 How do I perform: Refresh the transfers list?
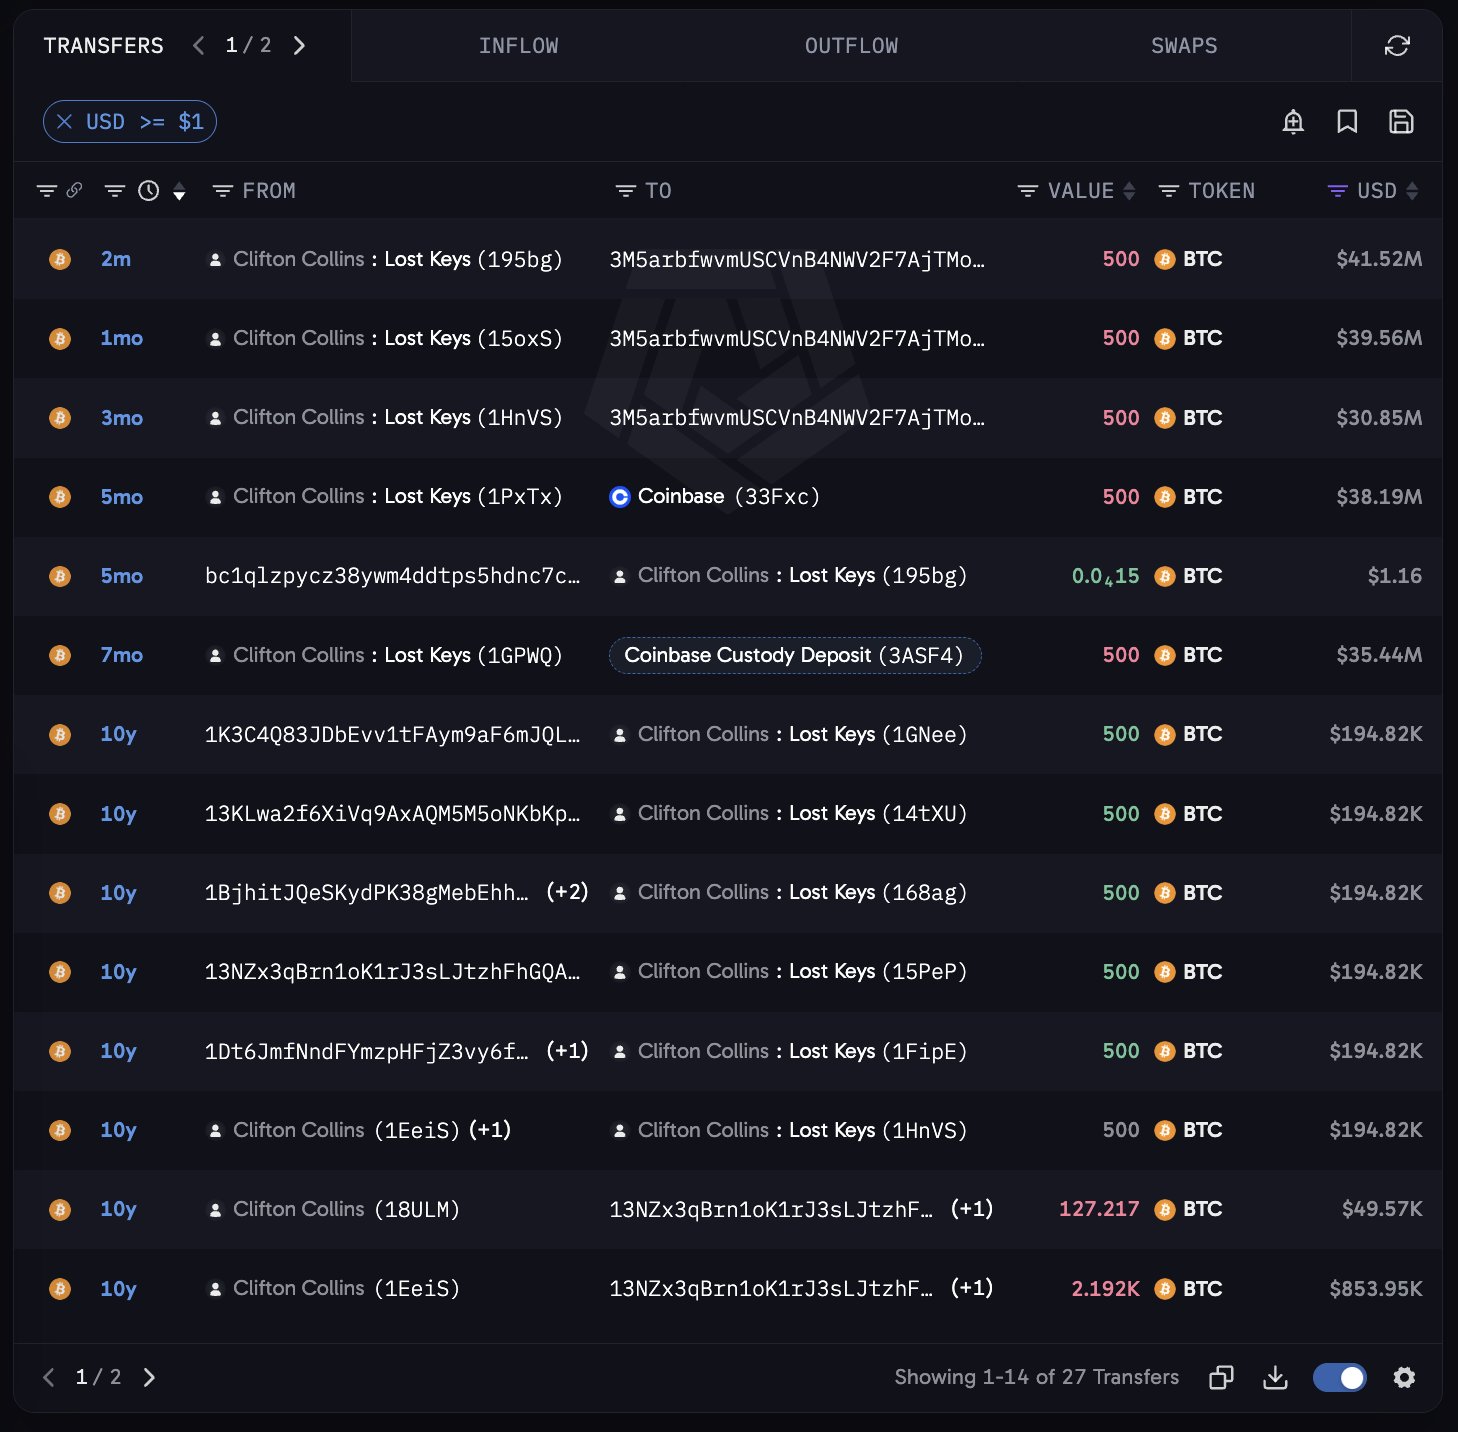pyautogui.click(x=1397, y=46)
